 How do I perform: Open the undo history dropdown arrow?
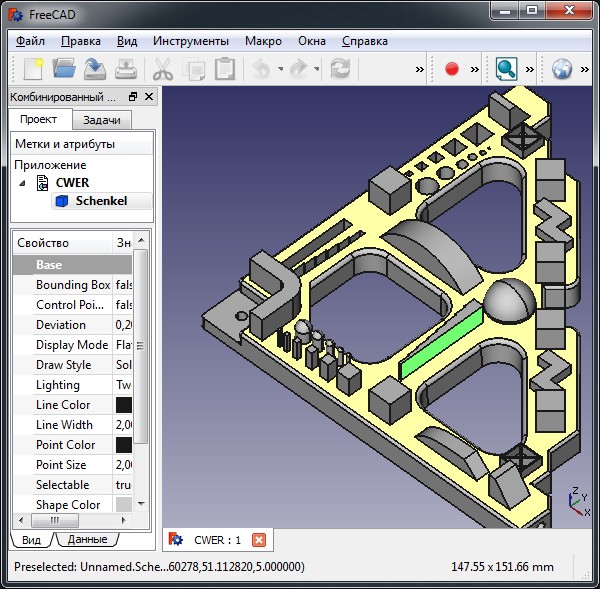coord(281,69)
